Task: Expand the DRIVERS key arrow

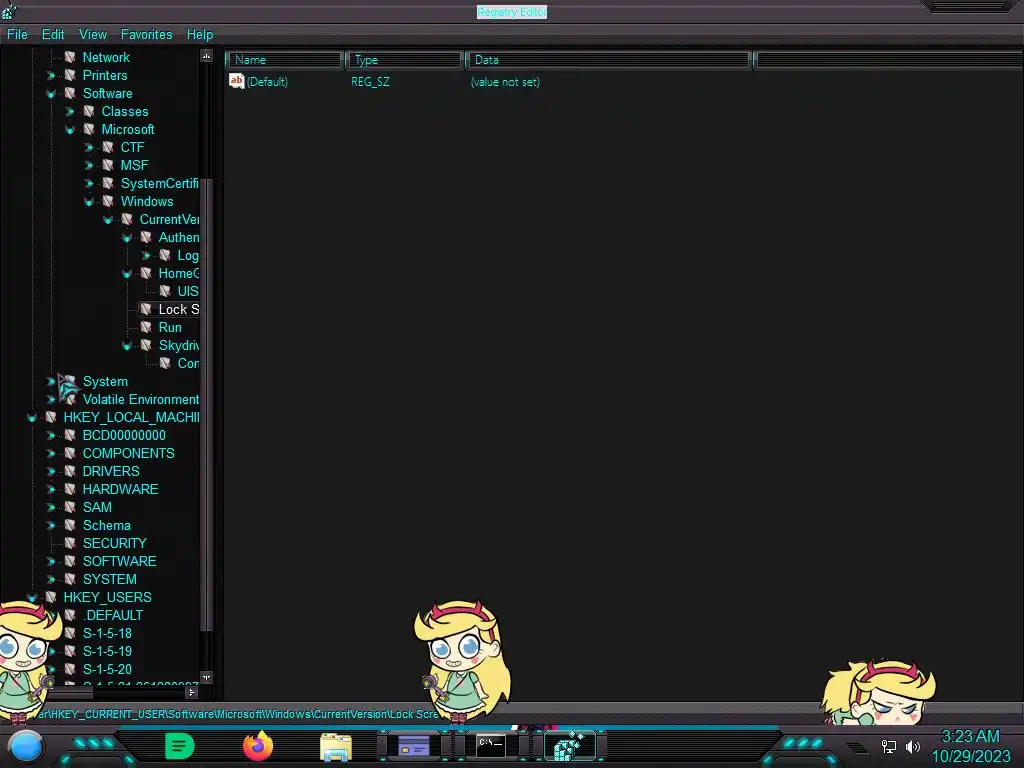Action: click(x=51, y=472)
